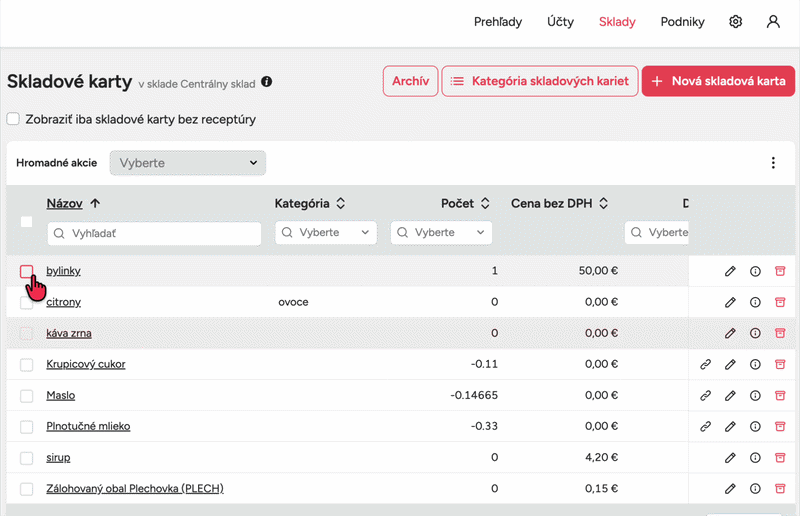
Task: Go to Účty menu
Action: pos(560,21)
